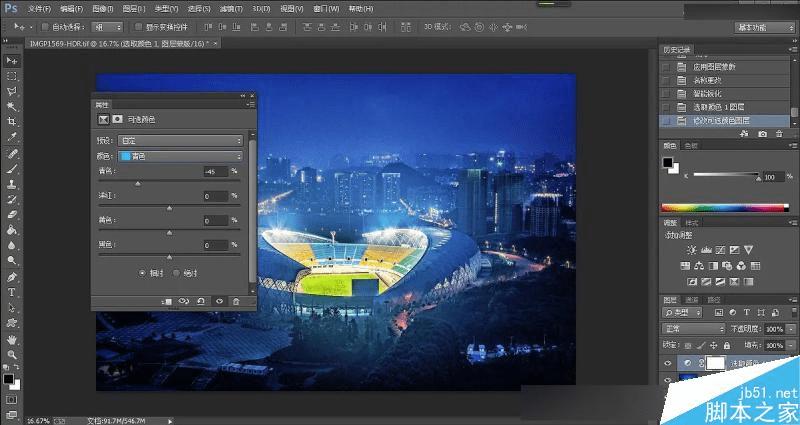Click the view previous state icon in Properties
Image resolution: width=800 pixels, height=425 pixels.
[184, 302]
